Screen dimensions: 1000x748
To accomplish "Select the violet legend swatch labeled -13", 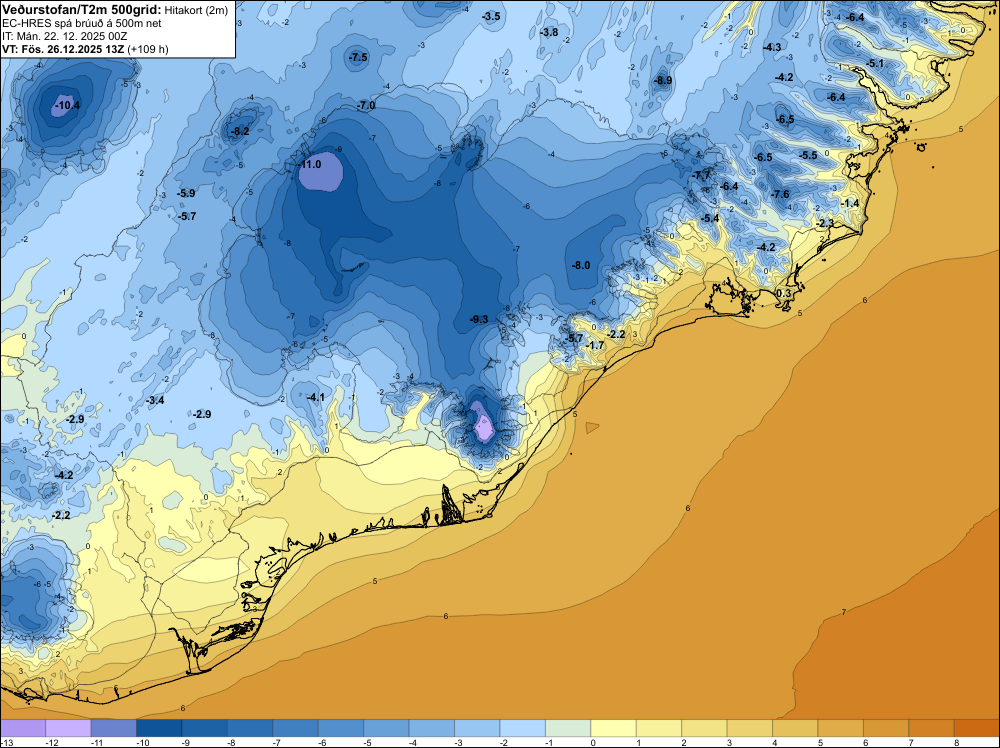I will [x=23, y=728].
